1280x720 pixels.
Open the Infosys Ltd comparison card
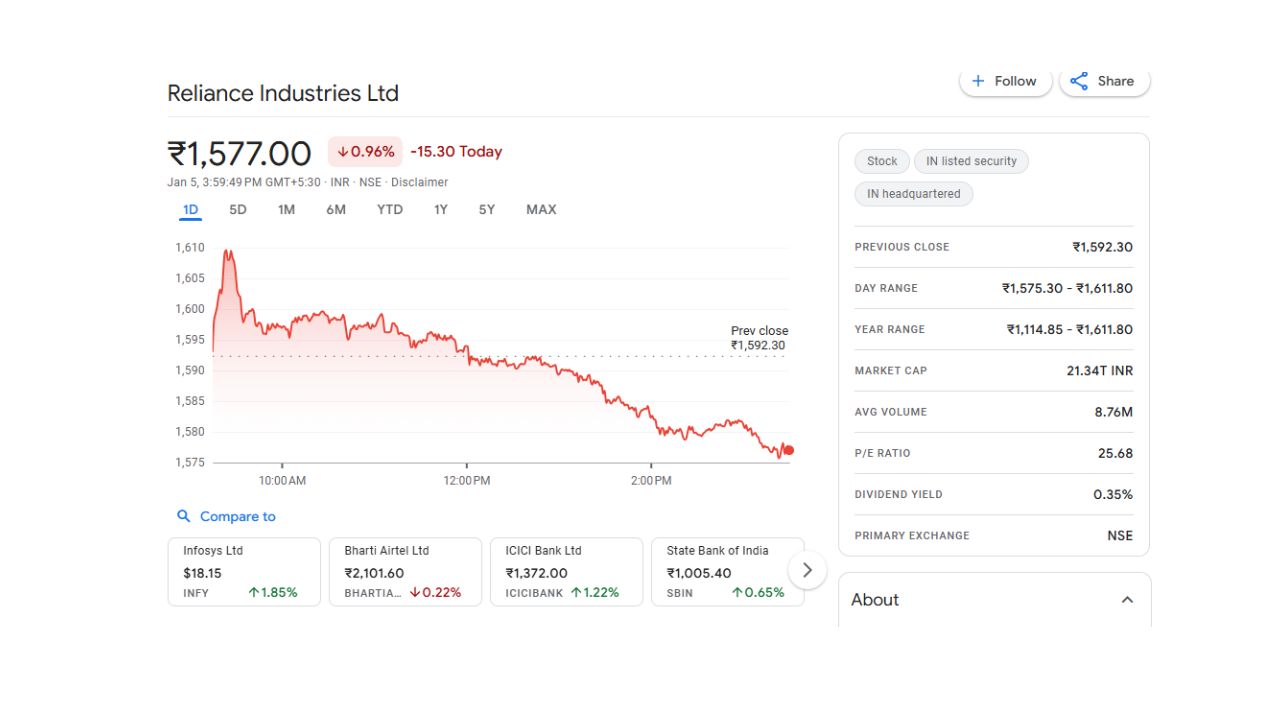(x=244, y=571)
